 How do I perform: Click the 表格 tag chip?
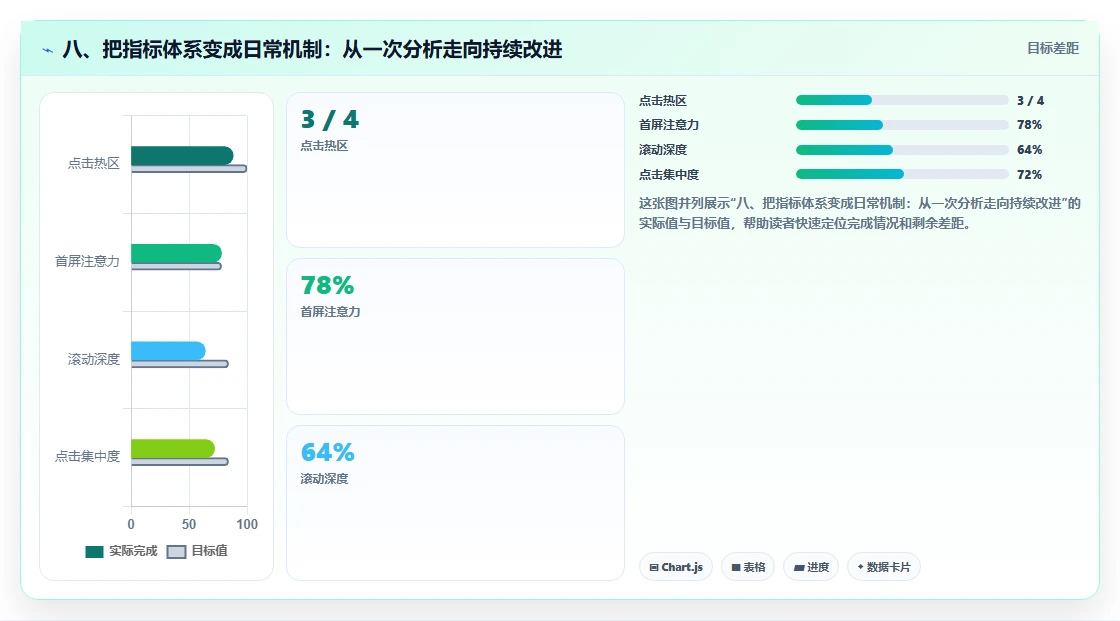tap(748, 567)
